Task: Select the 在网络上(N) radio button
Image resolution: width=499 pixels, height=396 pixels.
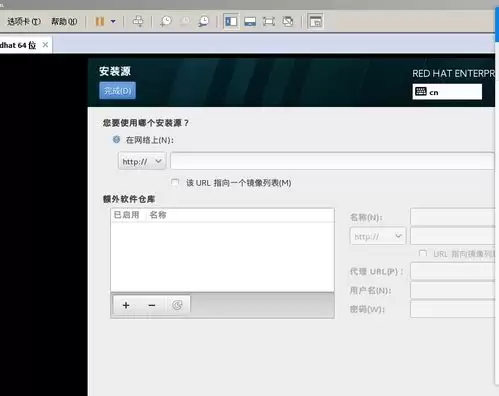Action: pos(116,140)
